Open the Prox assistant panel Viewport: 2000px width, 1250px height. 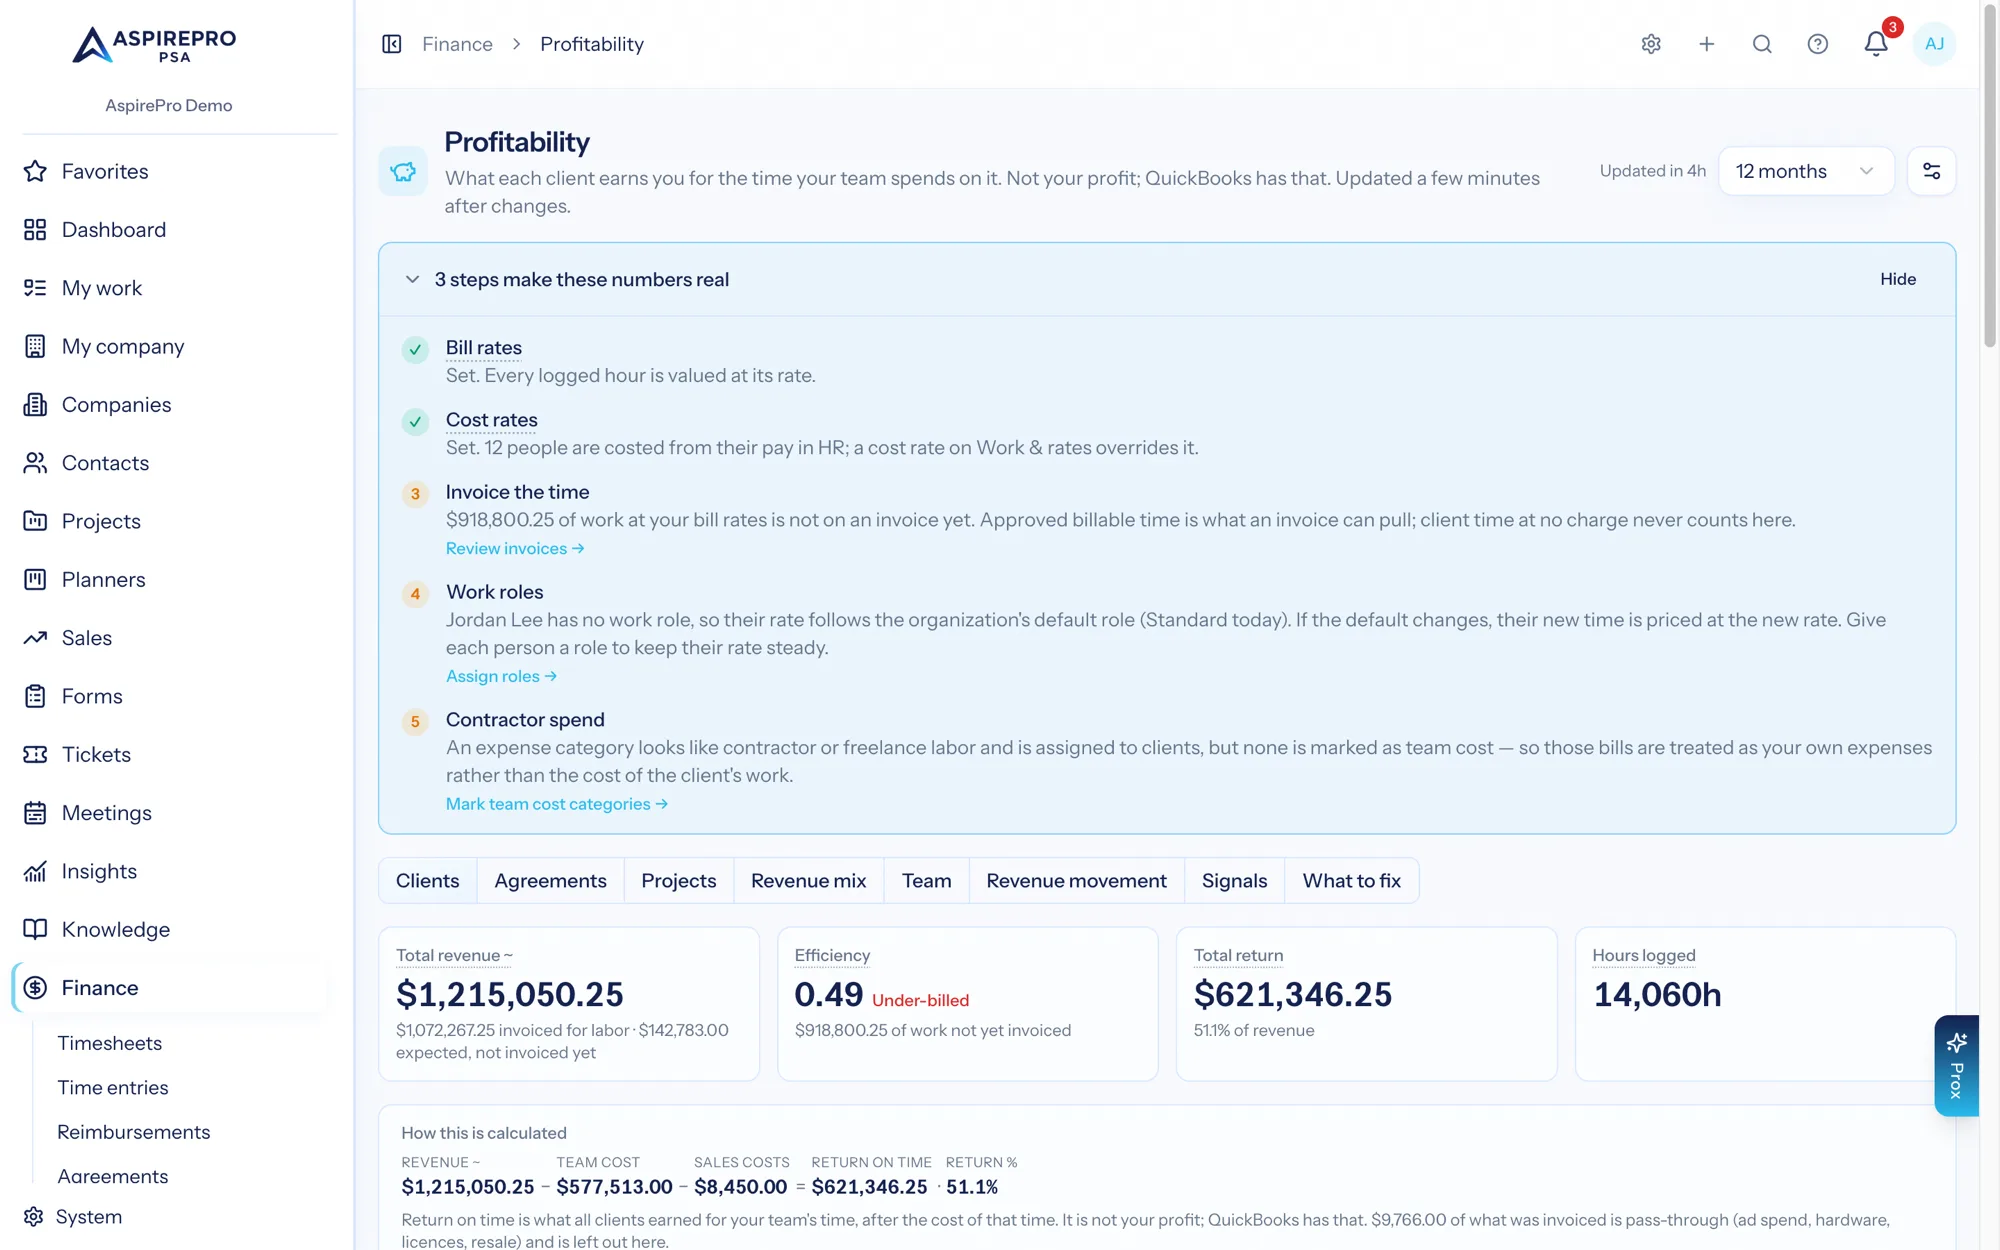(1956, 1066)
